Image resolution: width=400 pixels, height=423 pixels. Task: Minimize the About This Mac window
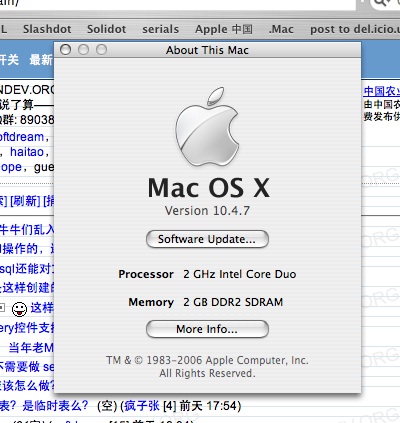tap(83, 50)
